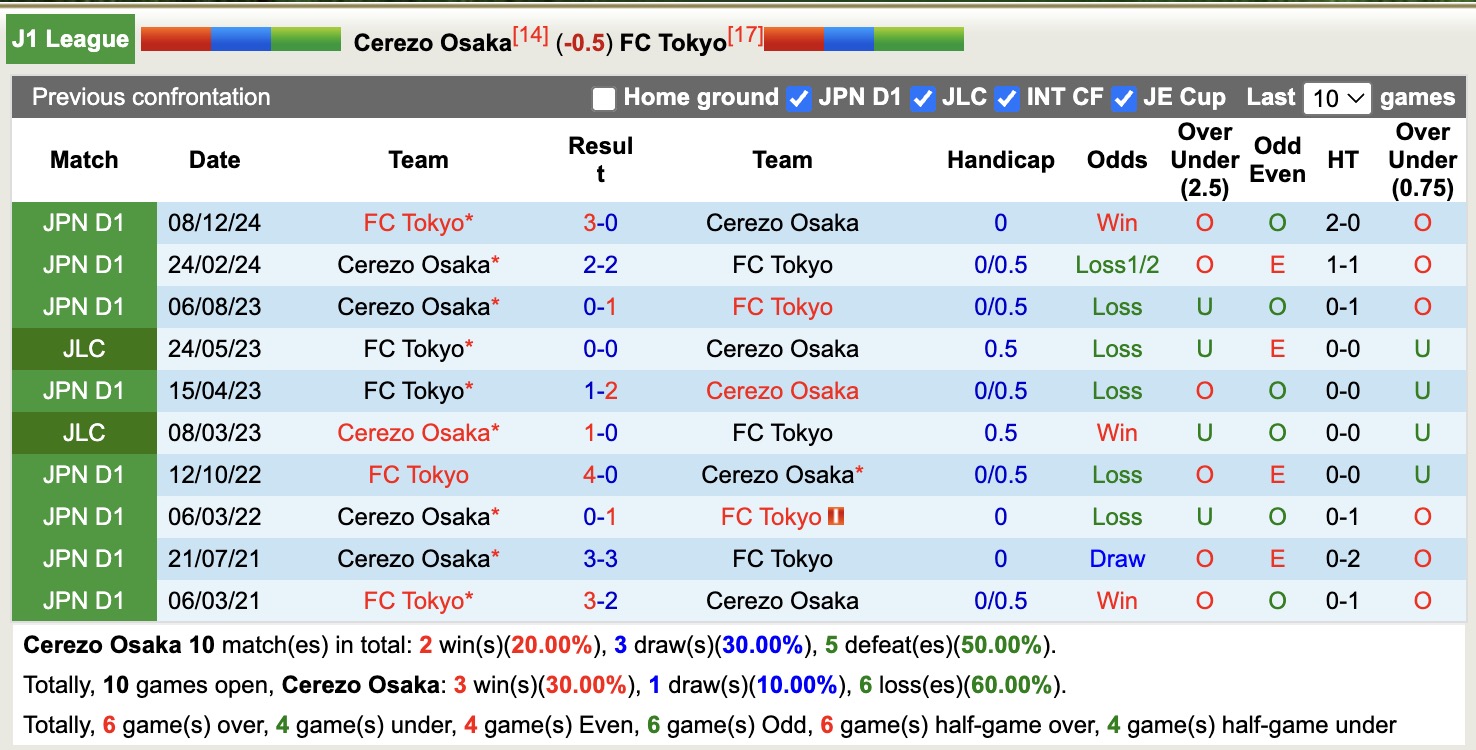Uncheck the INT CF competition filter
The height and width of the screenshot is (750, 1476).
click(x=1007, y=98)
